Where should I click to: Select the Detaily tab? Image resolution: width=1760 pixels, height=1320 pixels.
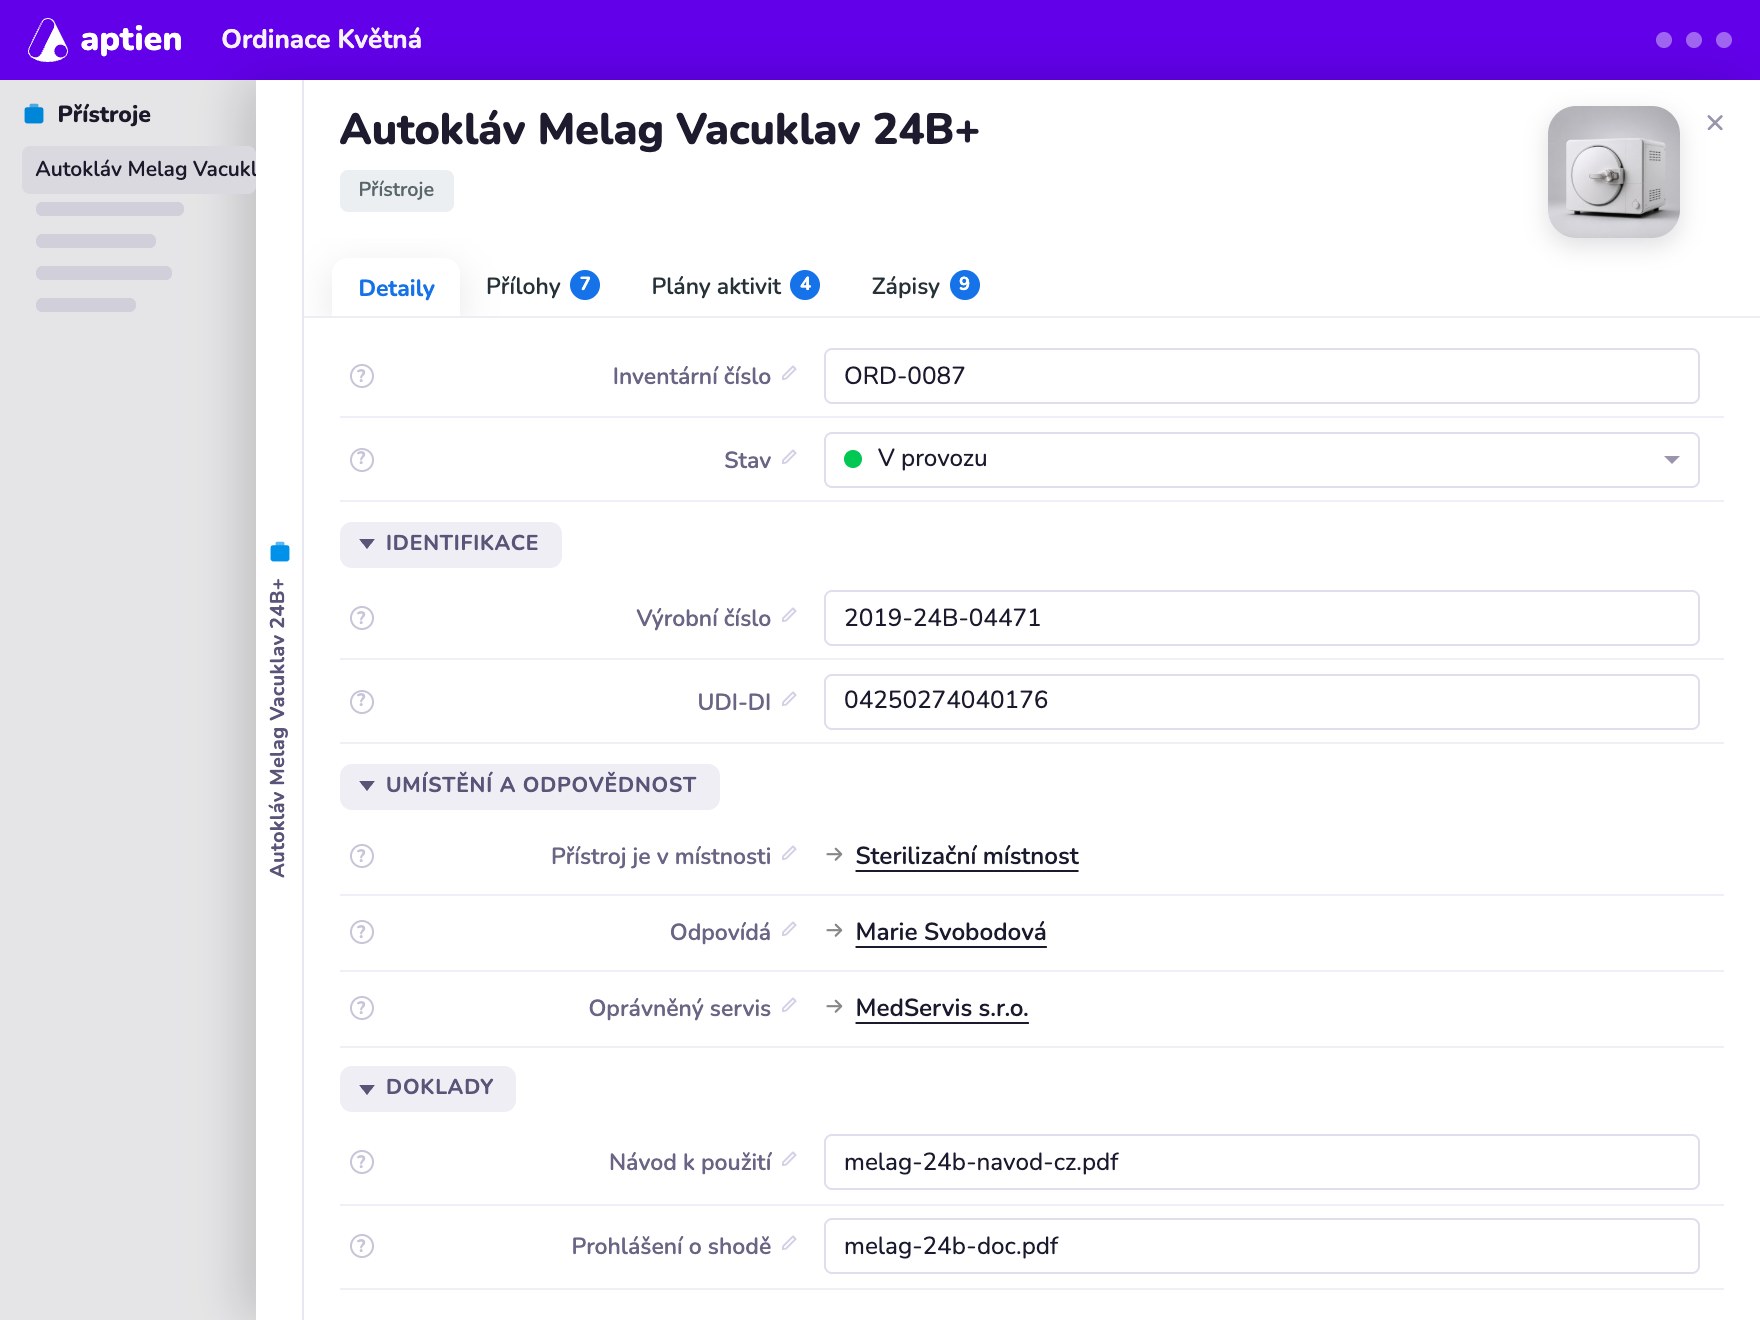pyautogui.click(x=396, y=288)
